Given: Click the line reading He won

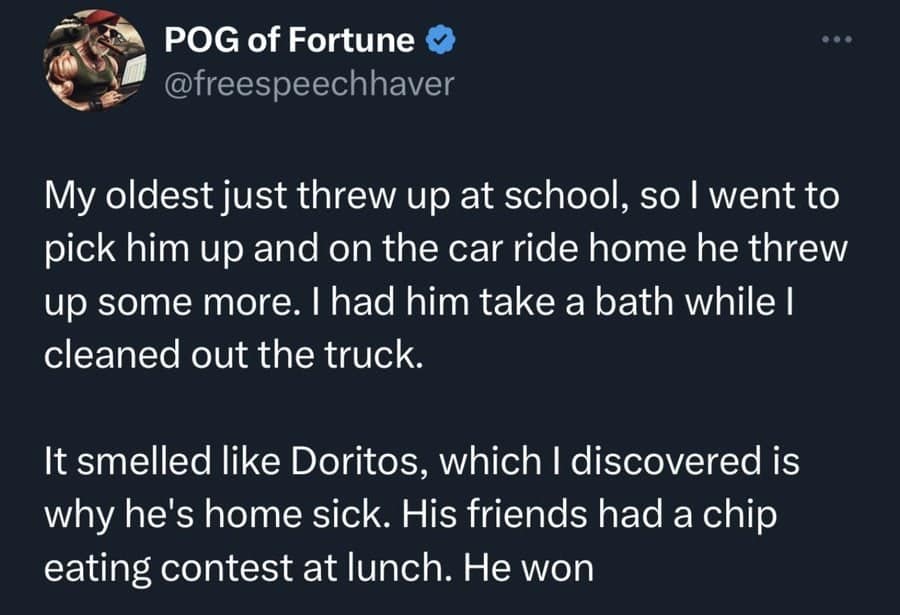Looking at the screenshot, I should [530, 568].
